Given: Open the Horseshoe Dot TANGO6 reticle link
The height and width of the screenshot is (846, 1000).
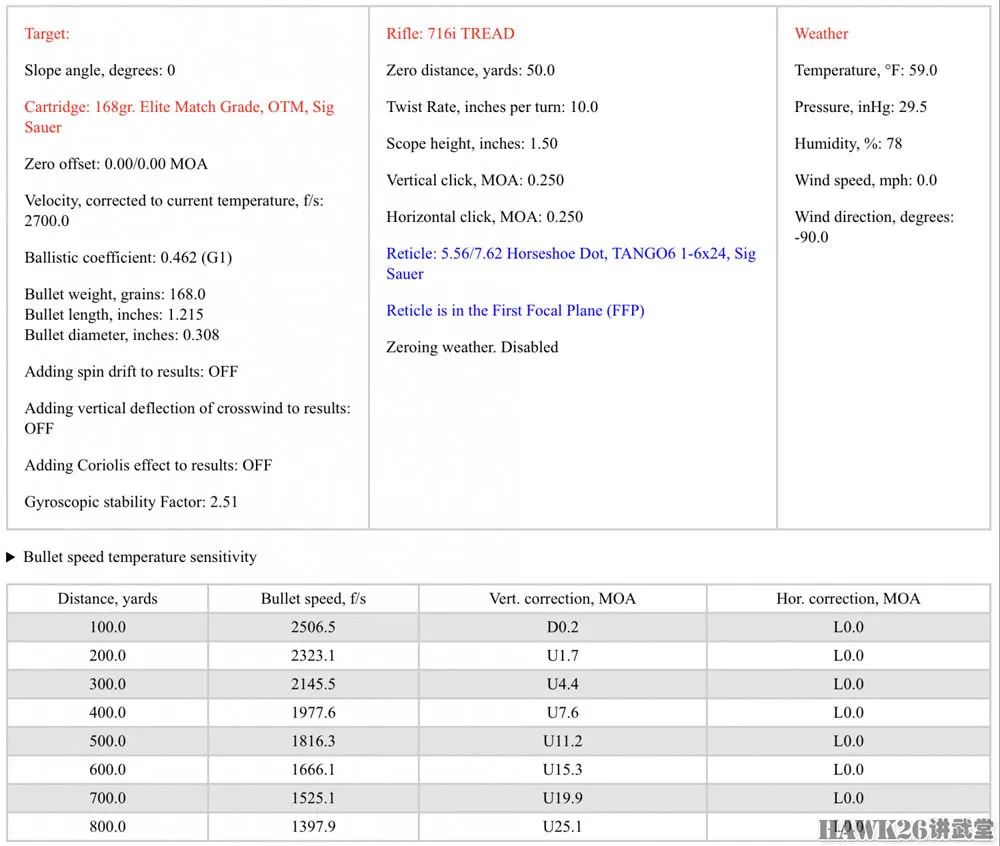Looking at the screenshot, I should (571, 263).
